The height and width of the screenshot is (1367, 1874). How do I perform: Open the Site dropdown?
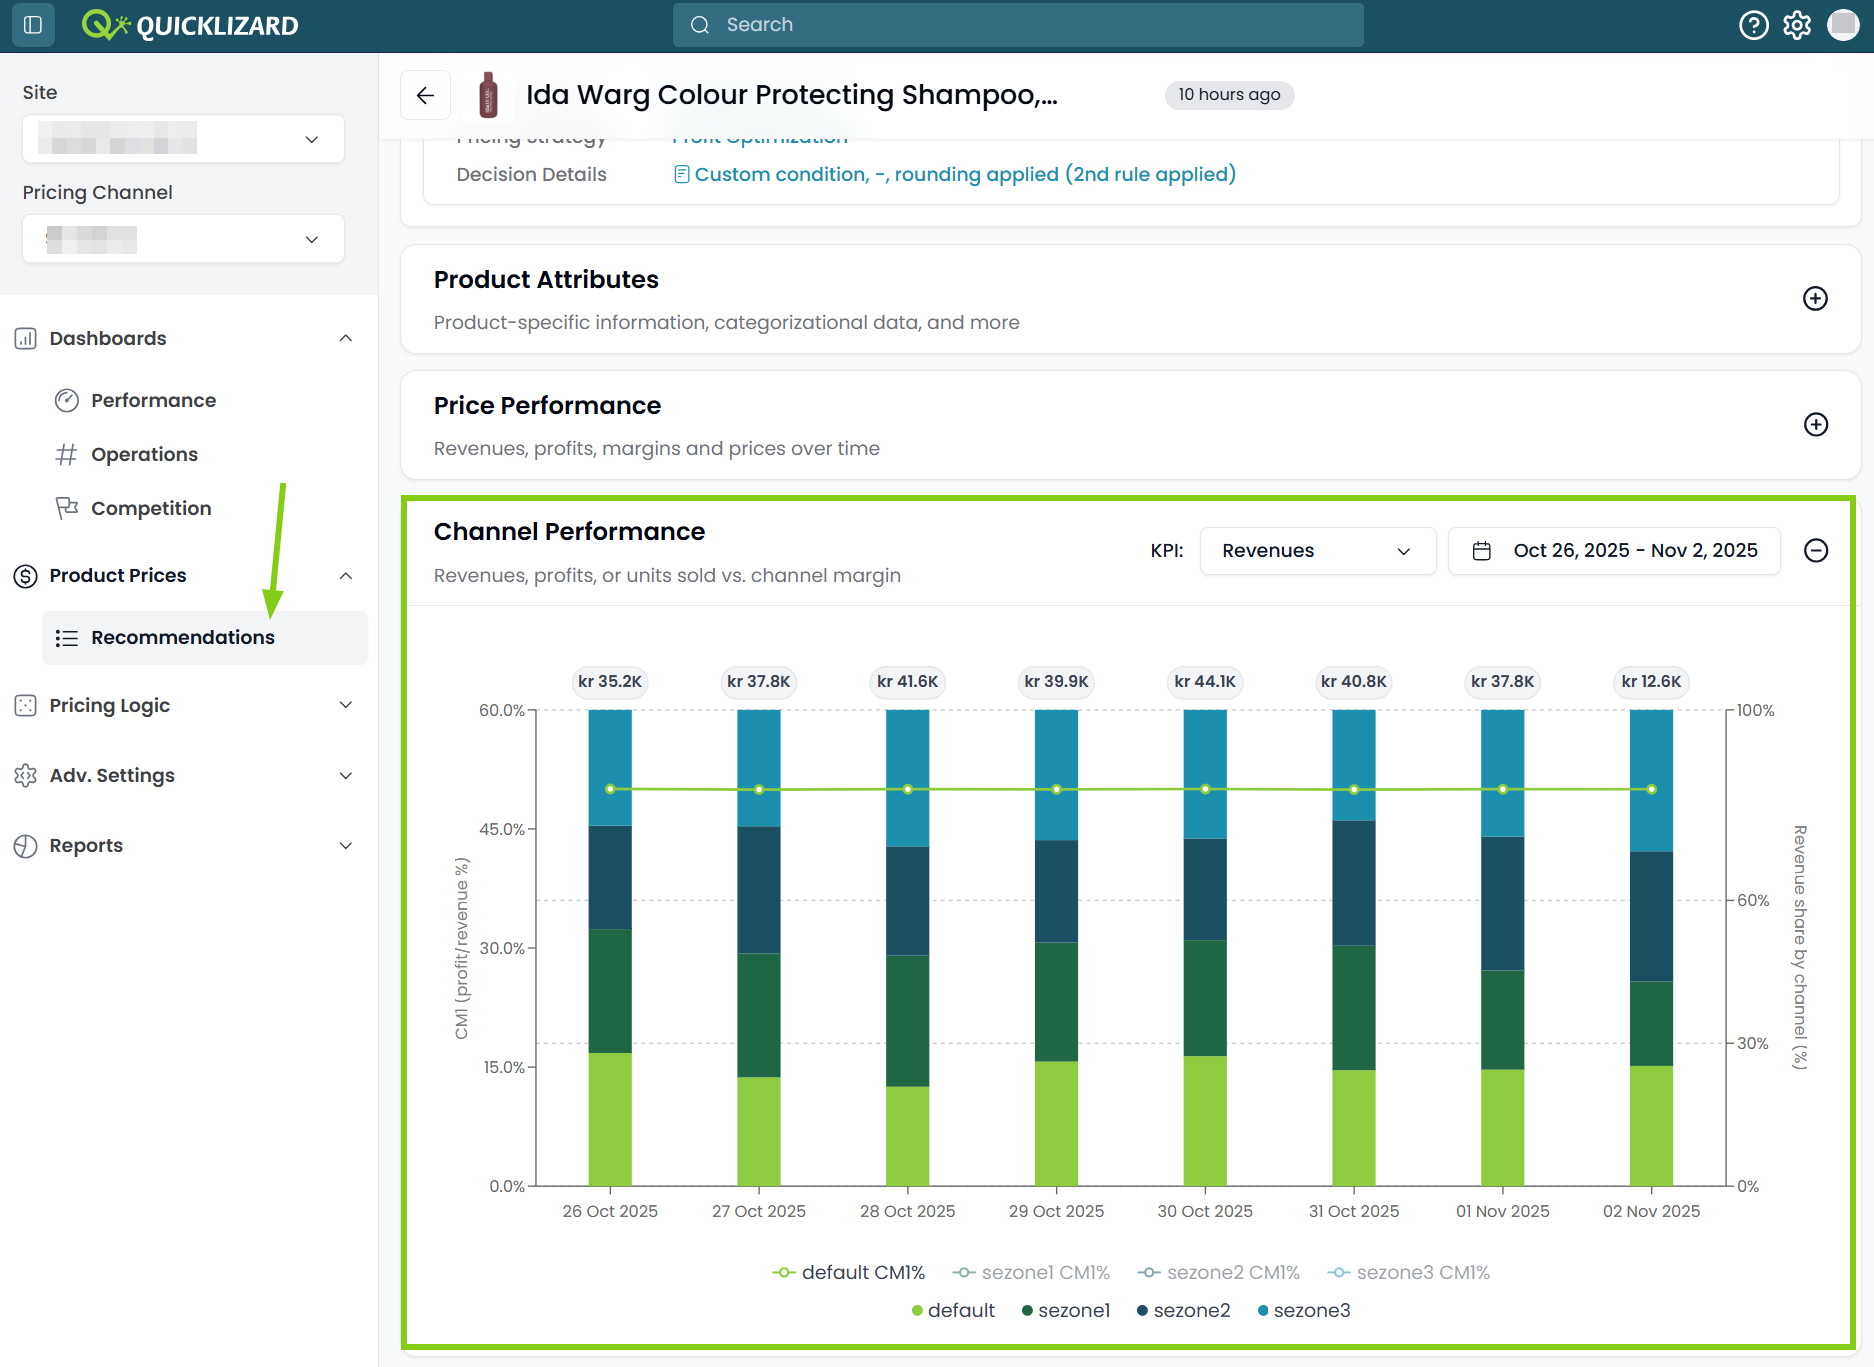coord(183,138)
